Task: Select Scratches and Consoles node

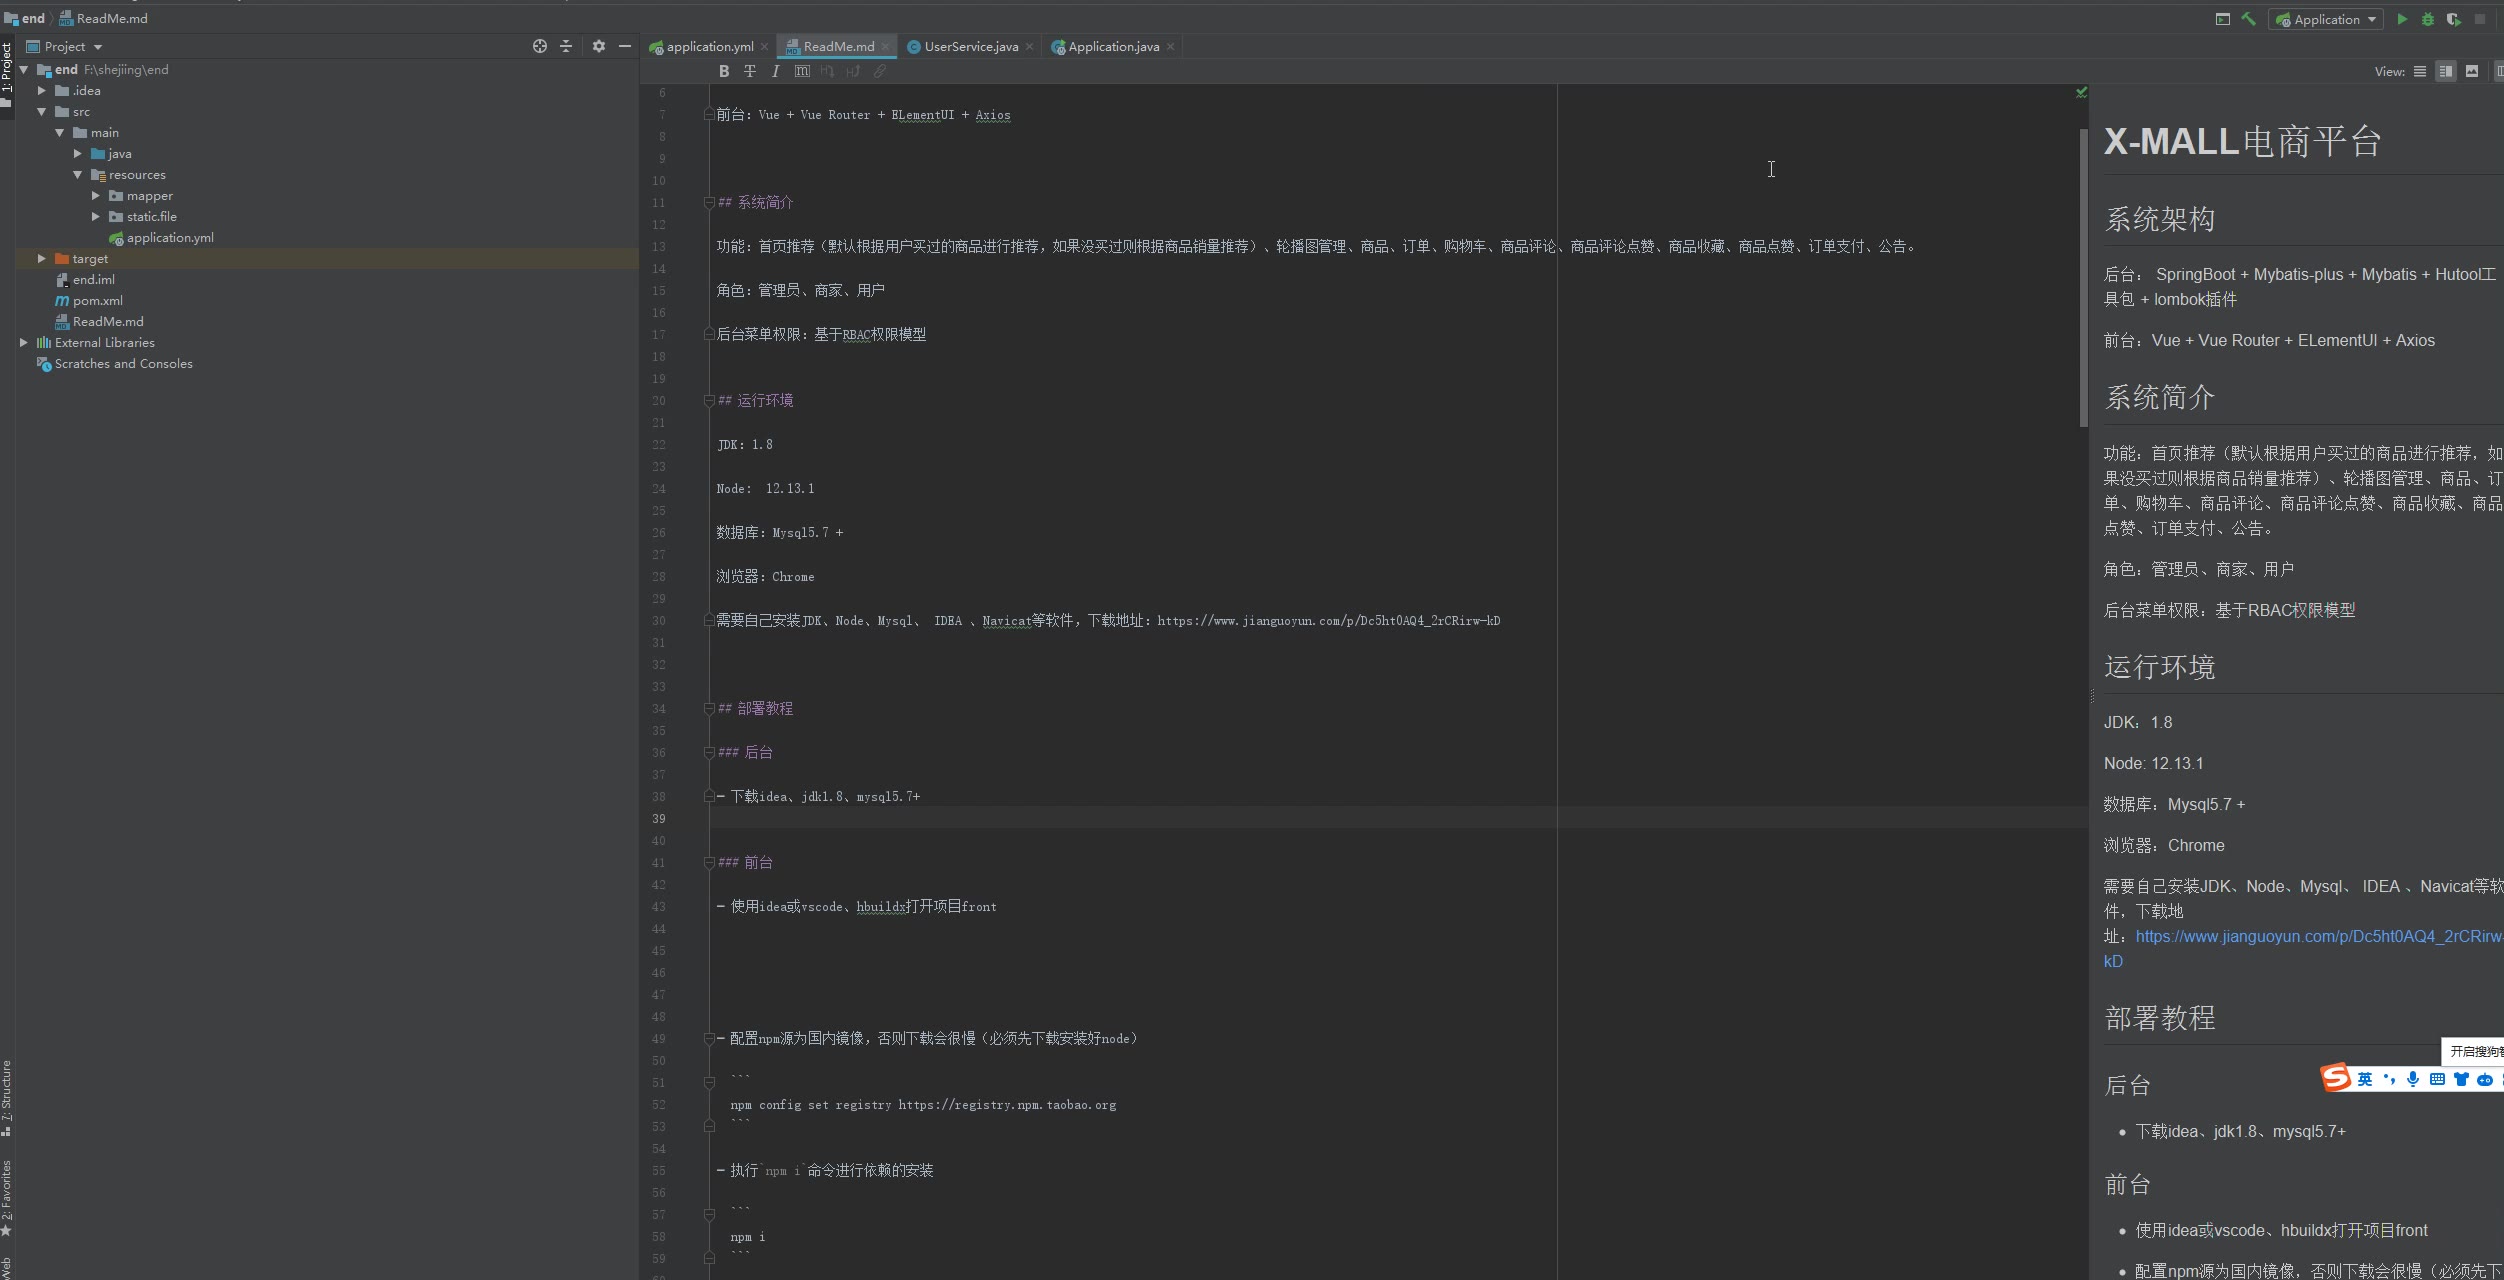Action: (x=124, y=363)
